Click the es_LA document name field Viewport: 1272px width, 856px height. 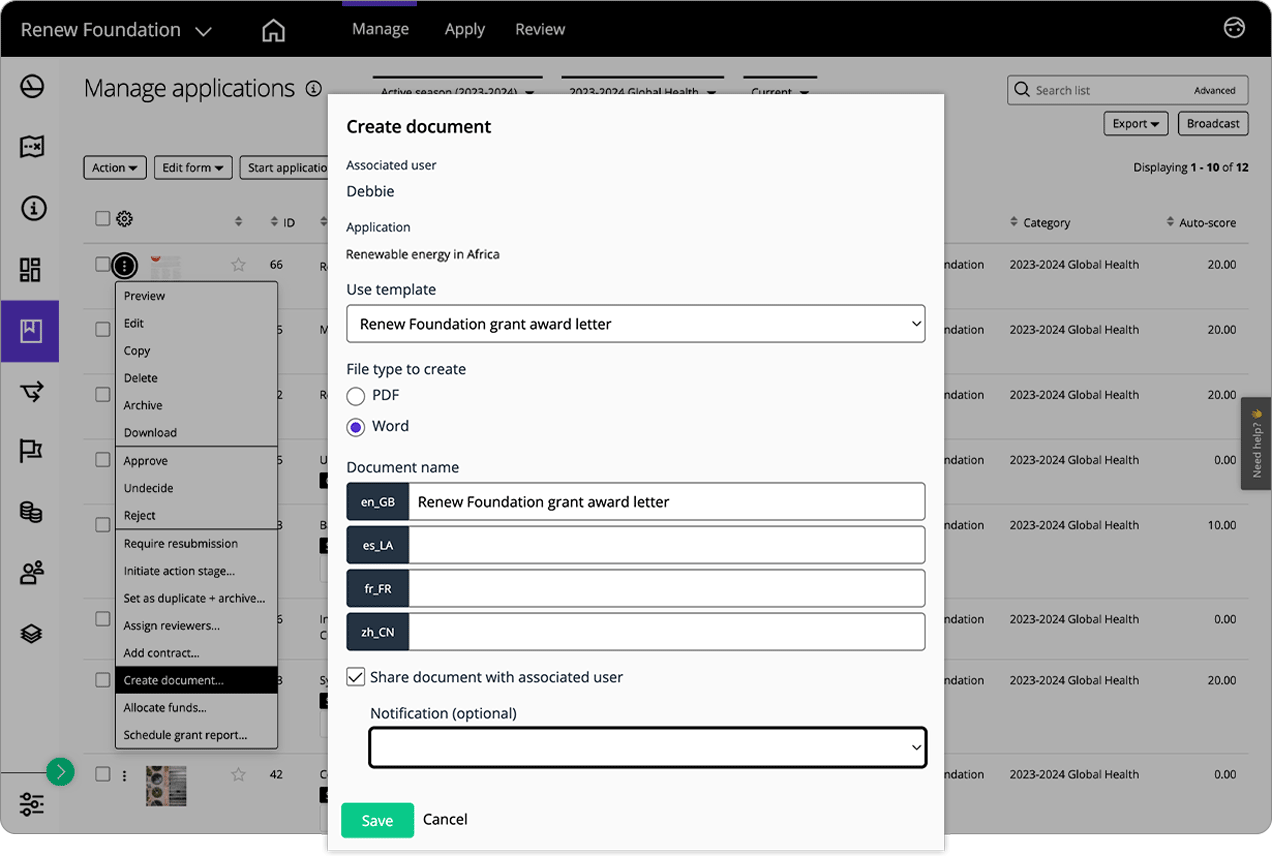666,545
